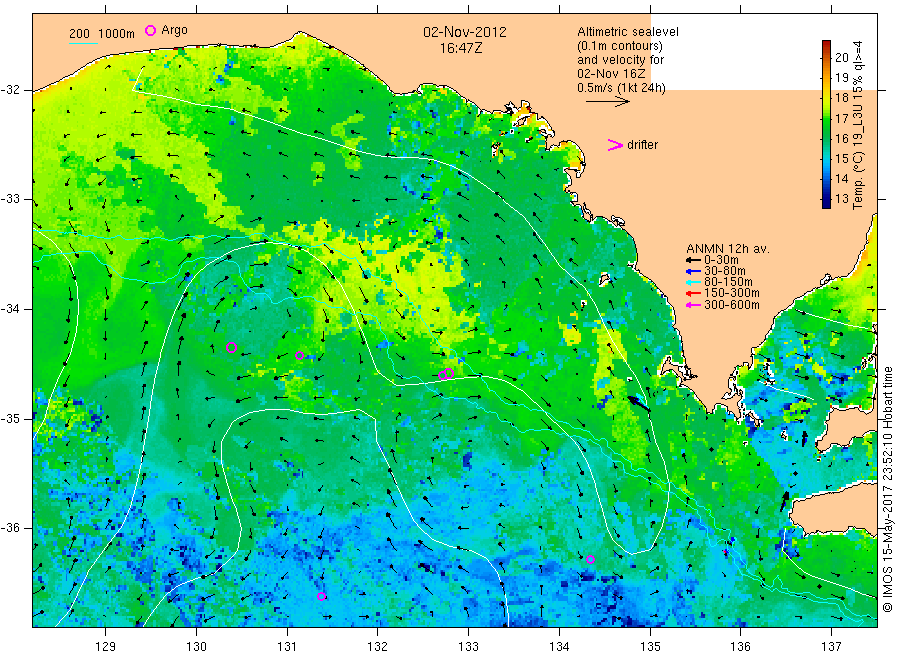This screenshot has width=900, height=660.
Task: Click the colour bar value 20
Action: coord(841,57)
